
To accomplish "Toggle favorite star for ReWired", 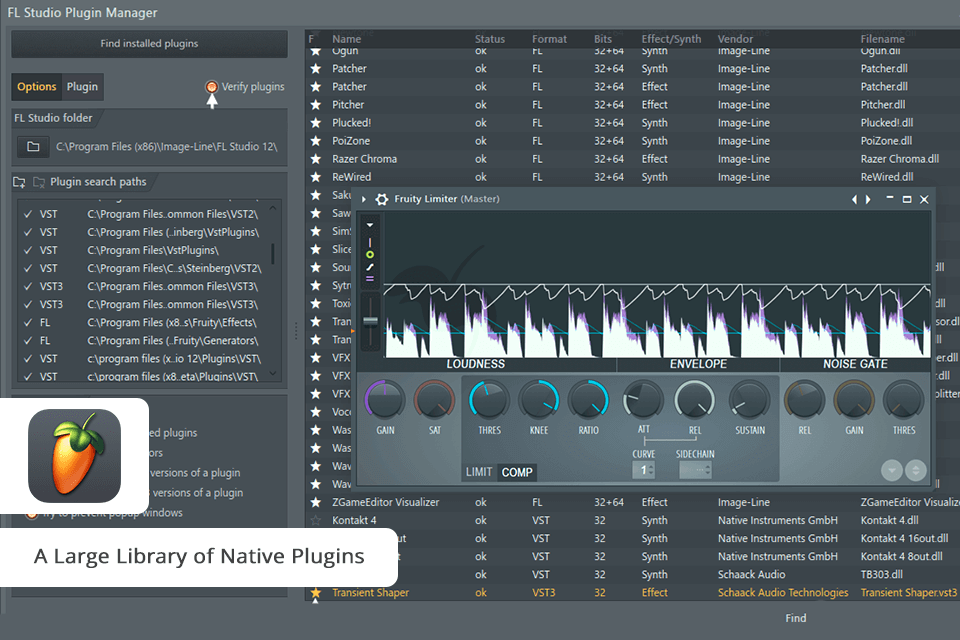I will click(x=316, y=177).
